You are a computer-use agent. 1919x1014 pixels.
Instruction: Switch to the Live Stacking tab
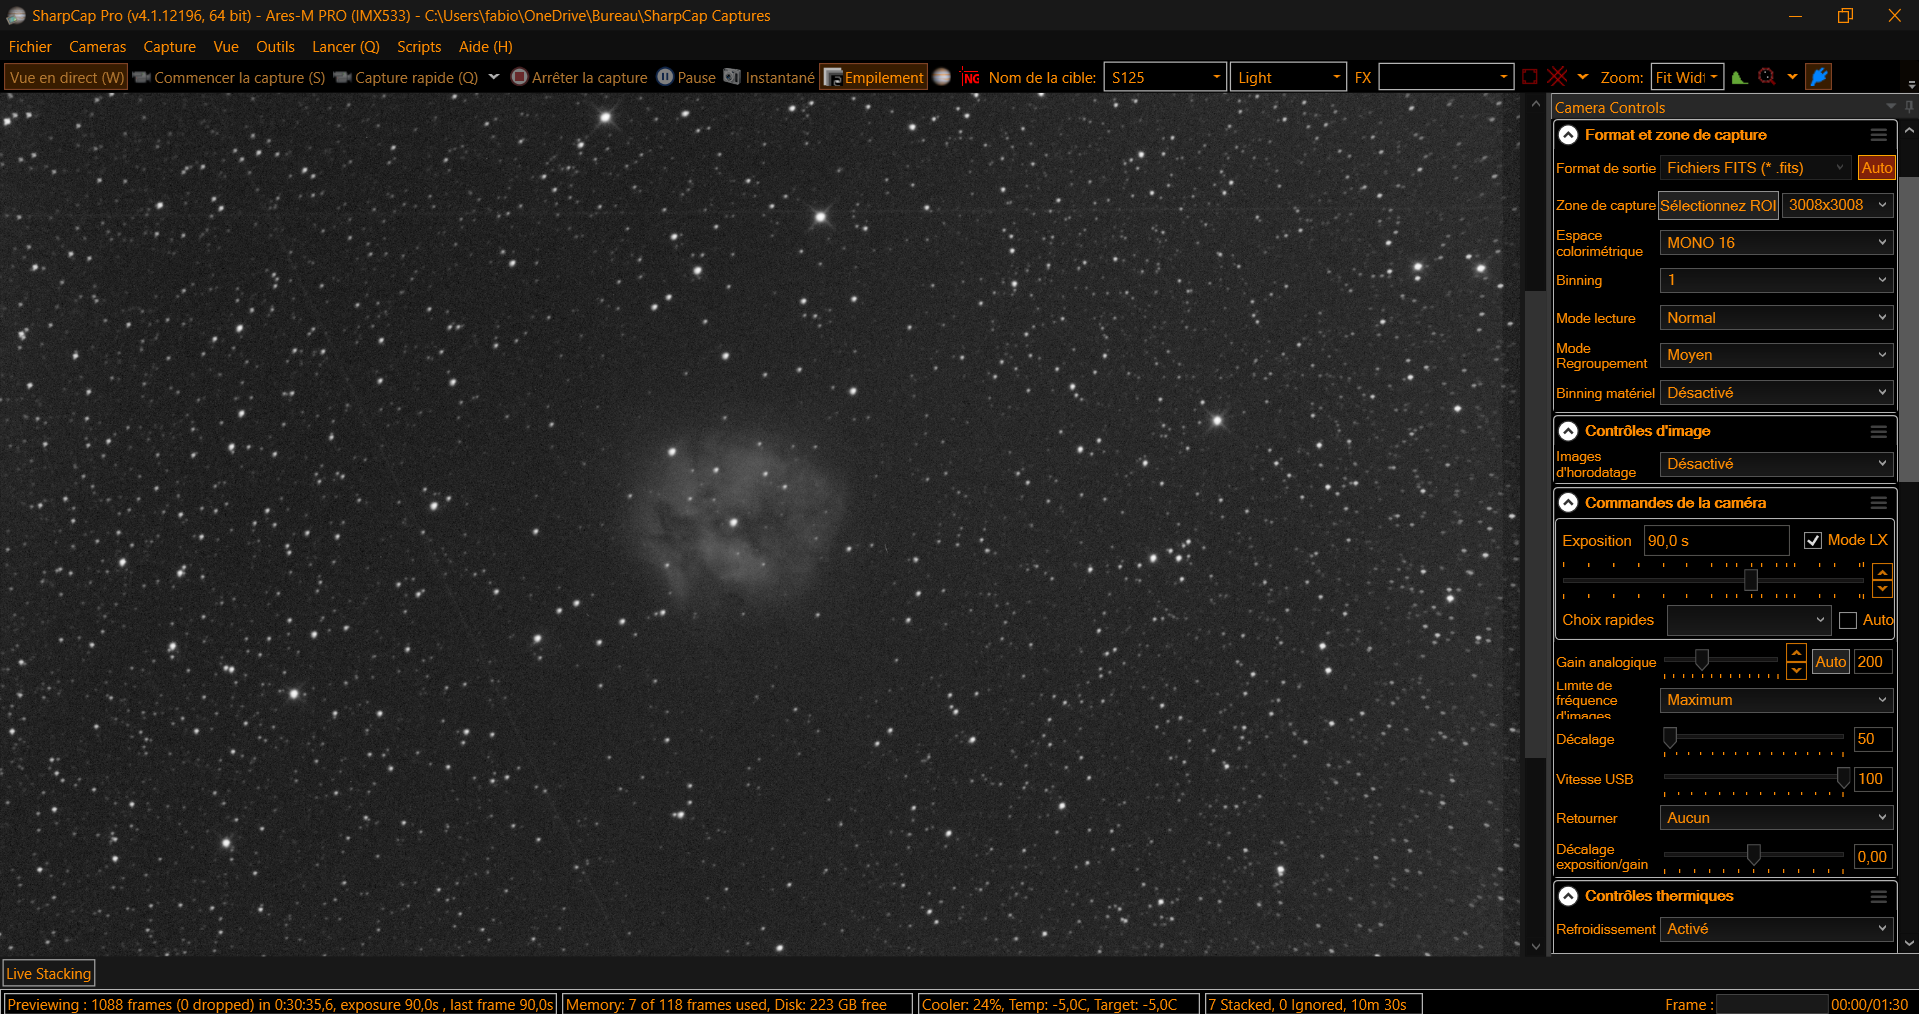(x=49, y=974)
